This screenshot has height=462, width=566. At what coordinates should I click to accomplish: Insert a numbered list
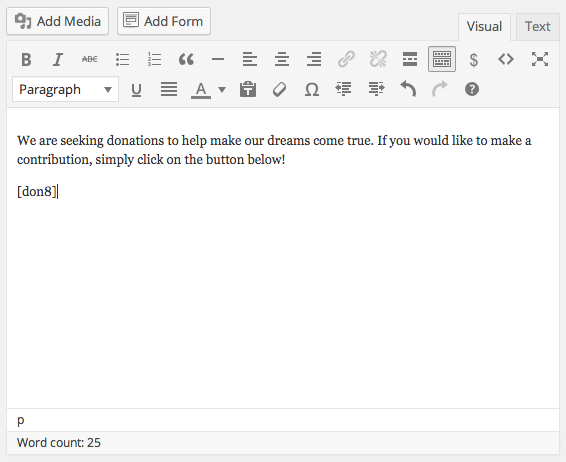pos(154,59)
